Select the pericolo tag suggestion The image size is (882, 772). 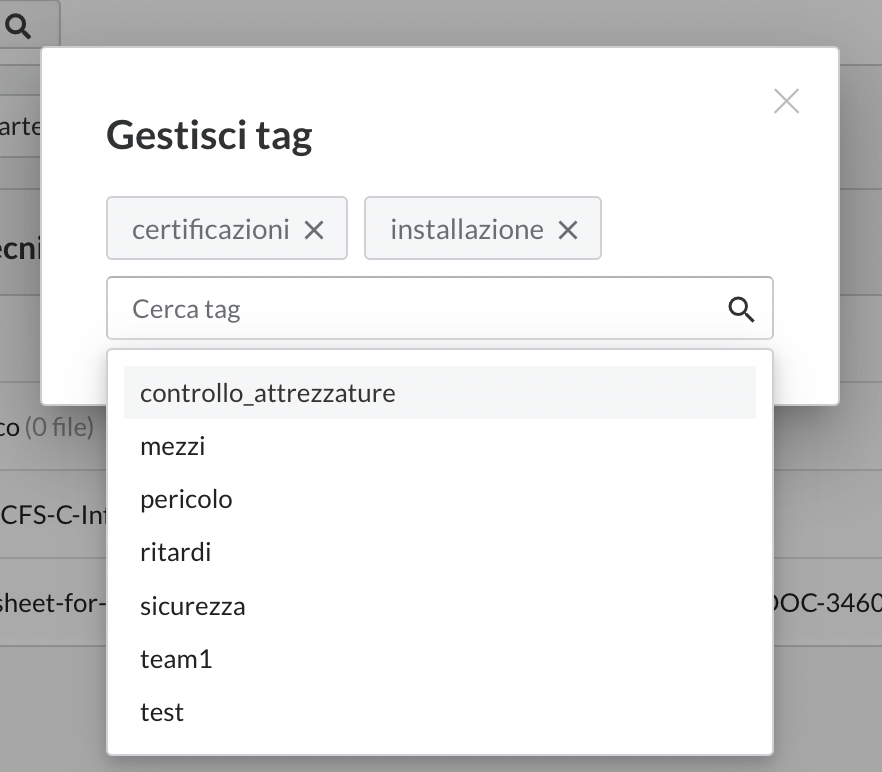pyautogui.click(x=186, y=499)
